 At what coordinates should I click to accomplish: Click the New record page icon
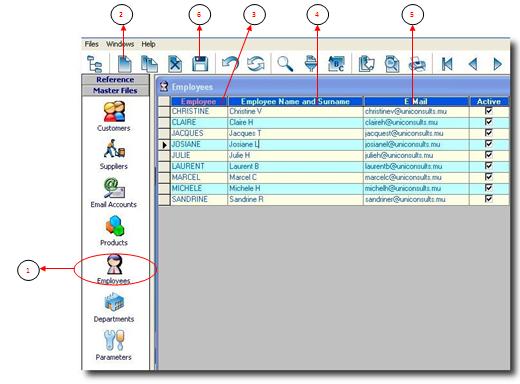[125, 64]
